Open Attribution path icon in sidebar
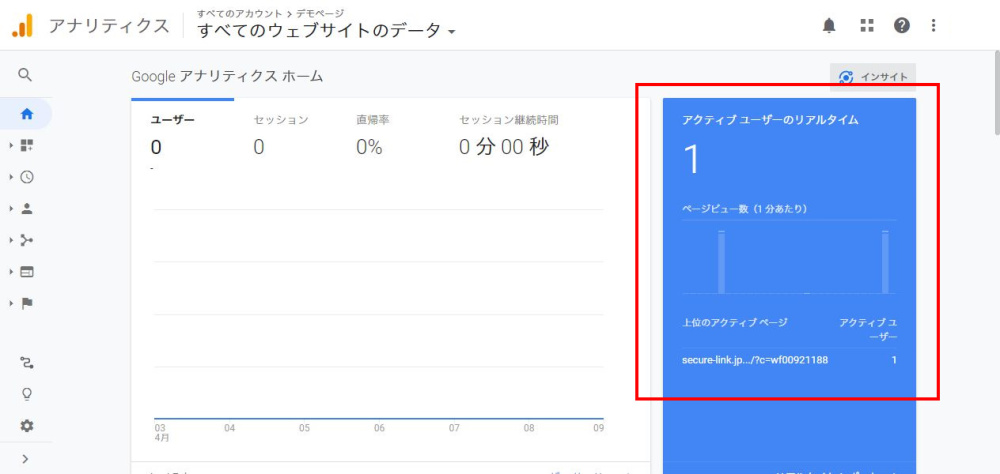1000x474 pixels. pos(27,364)
